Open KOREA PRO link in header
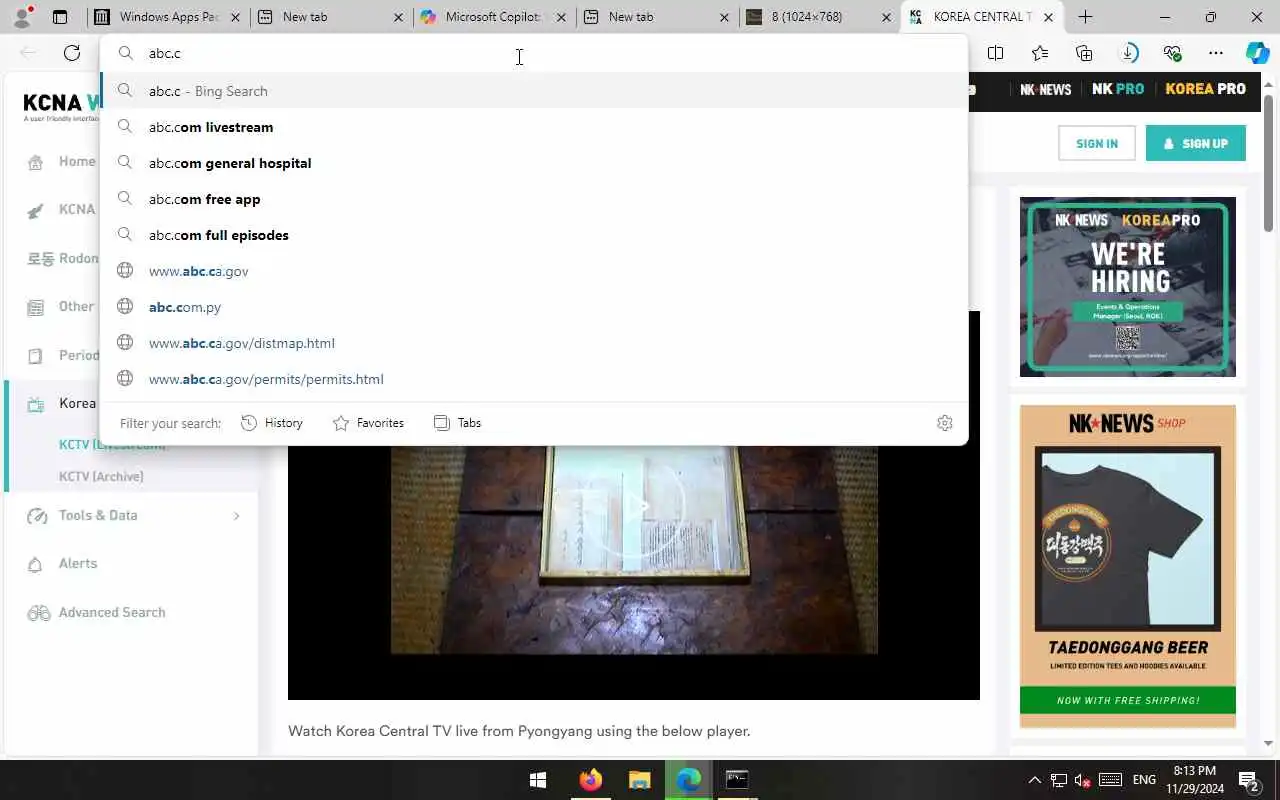Screen dimensions: 1280x800 click(1205, 89)
